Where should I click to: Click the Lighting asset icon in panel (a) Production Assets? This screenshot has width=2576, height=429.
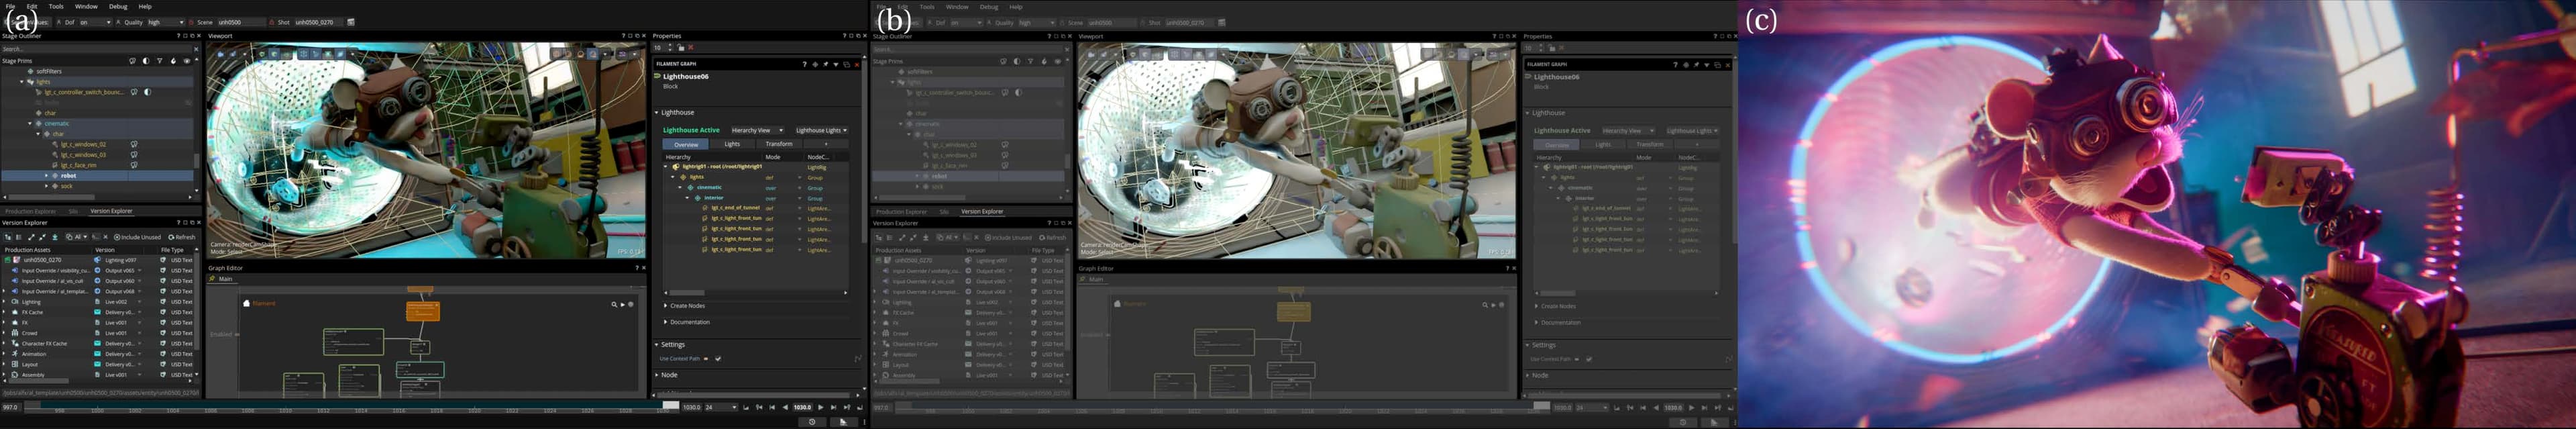15,301
